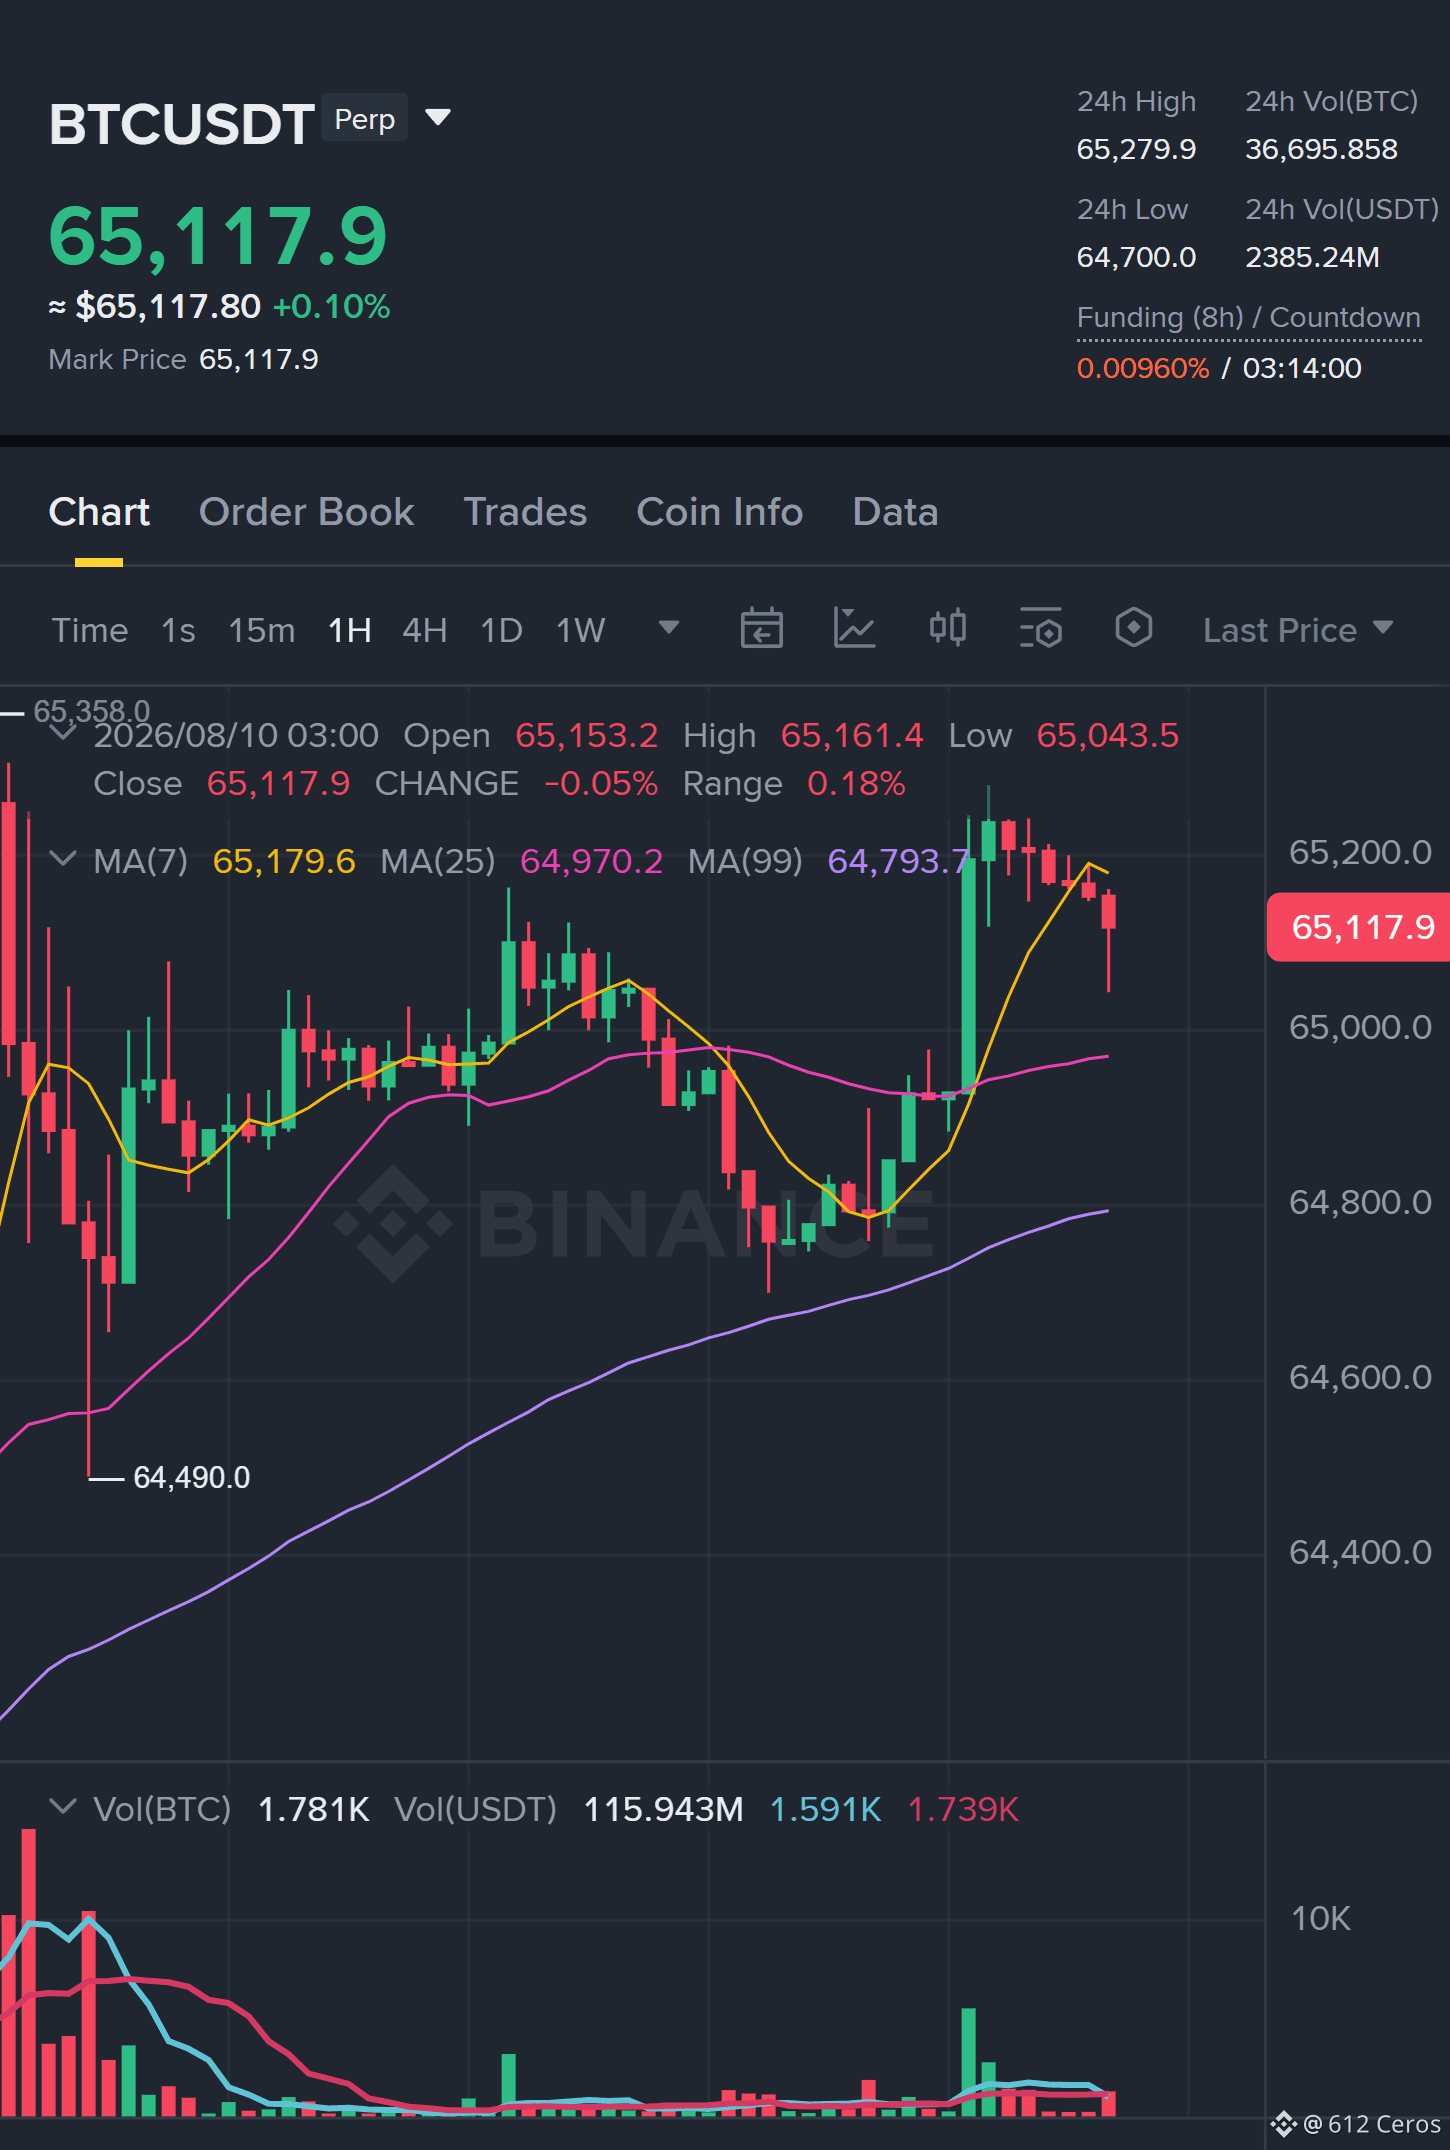Tap the BTCUSDT pair name

coord(182,124)
